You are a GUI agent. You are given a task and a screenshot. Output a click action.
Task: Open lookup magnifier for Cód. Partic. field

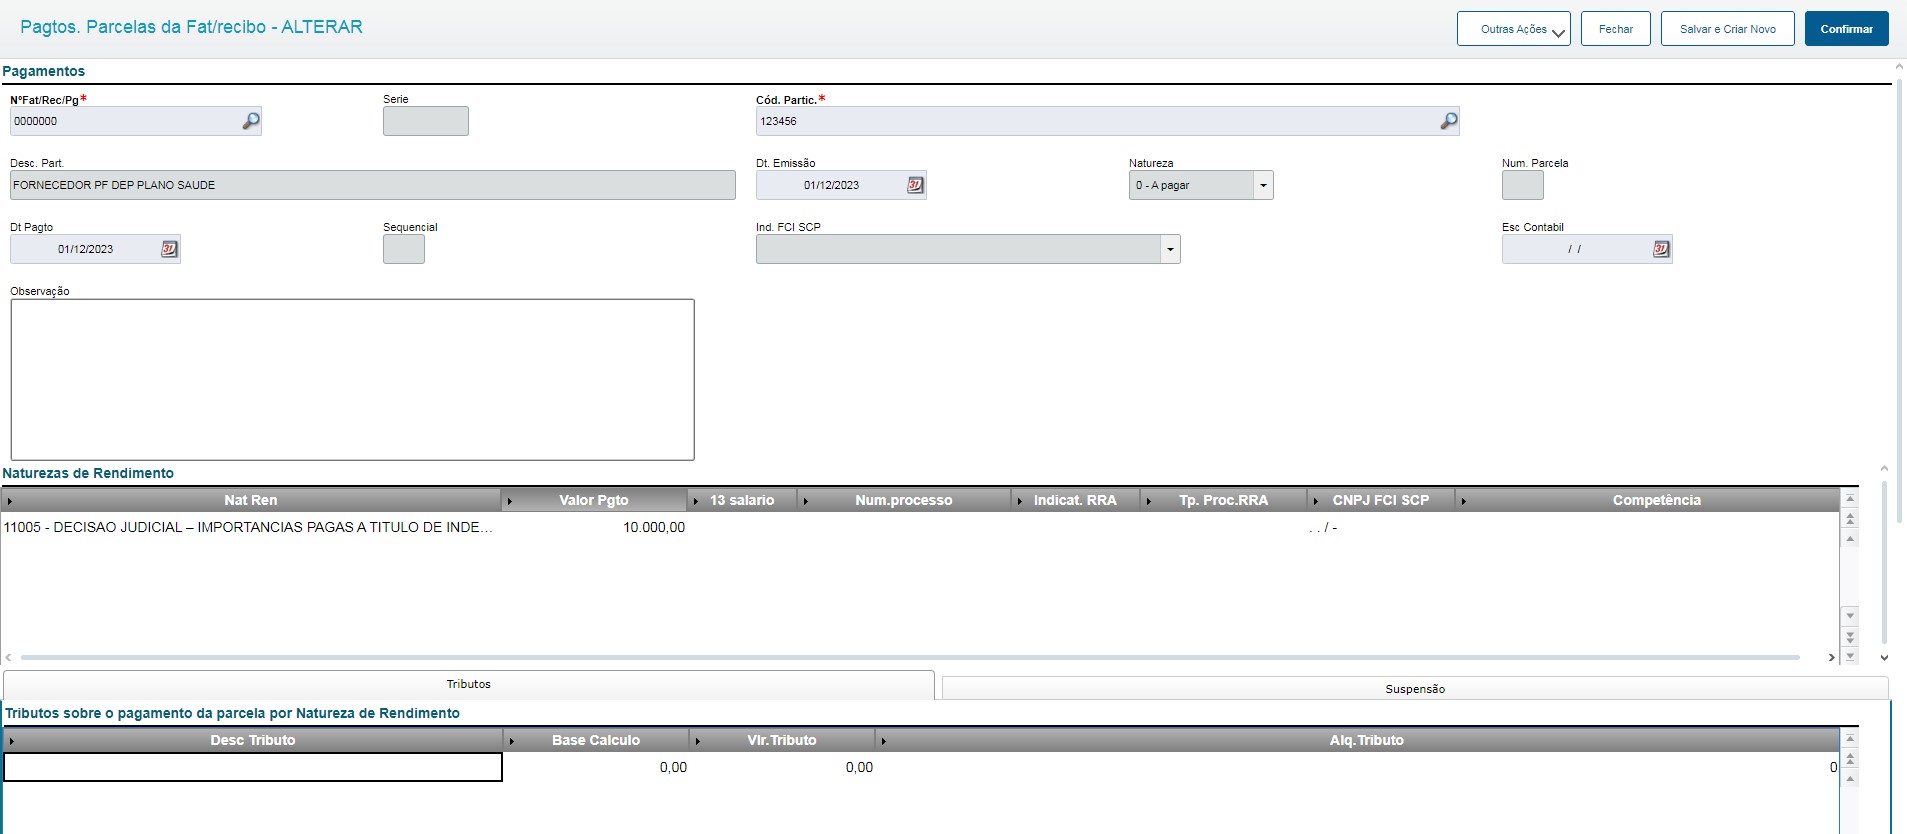point(1448,121)
